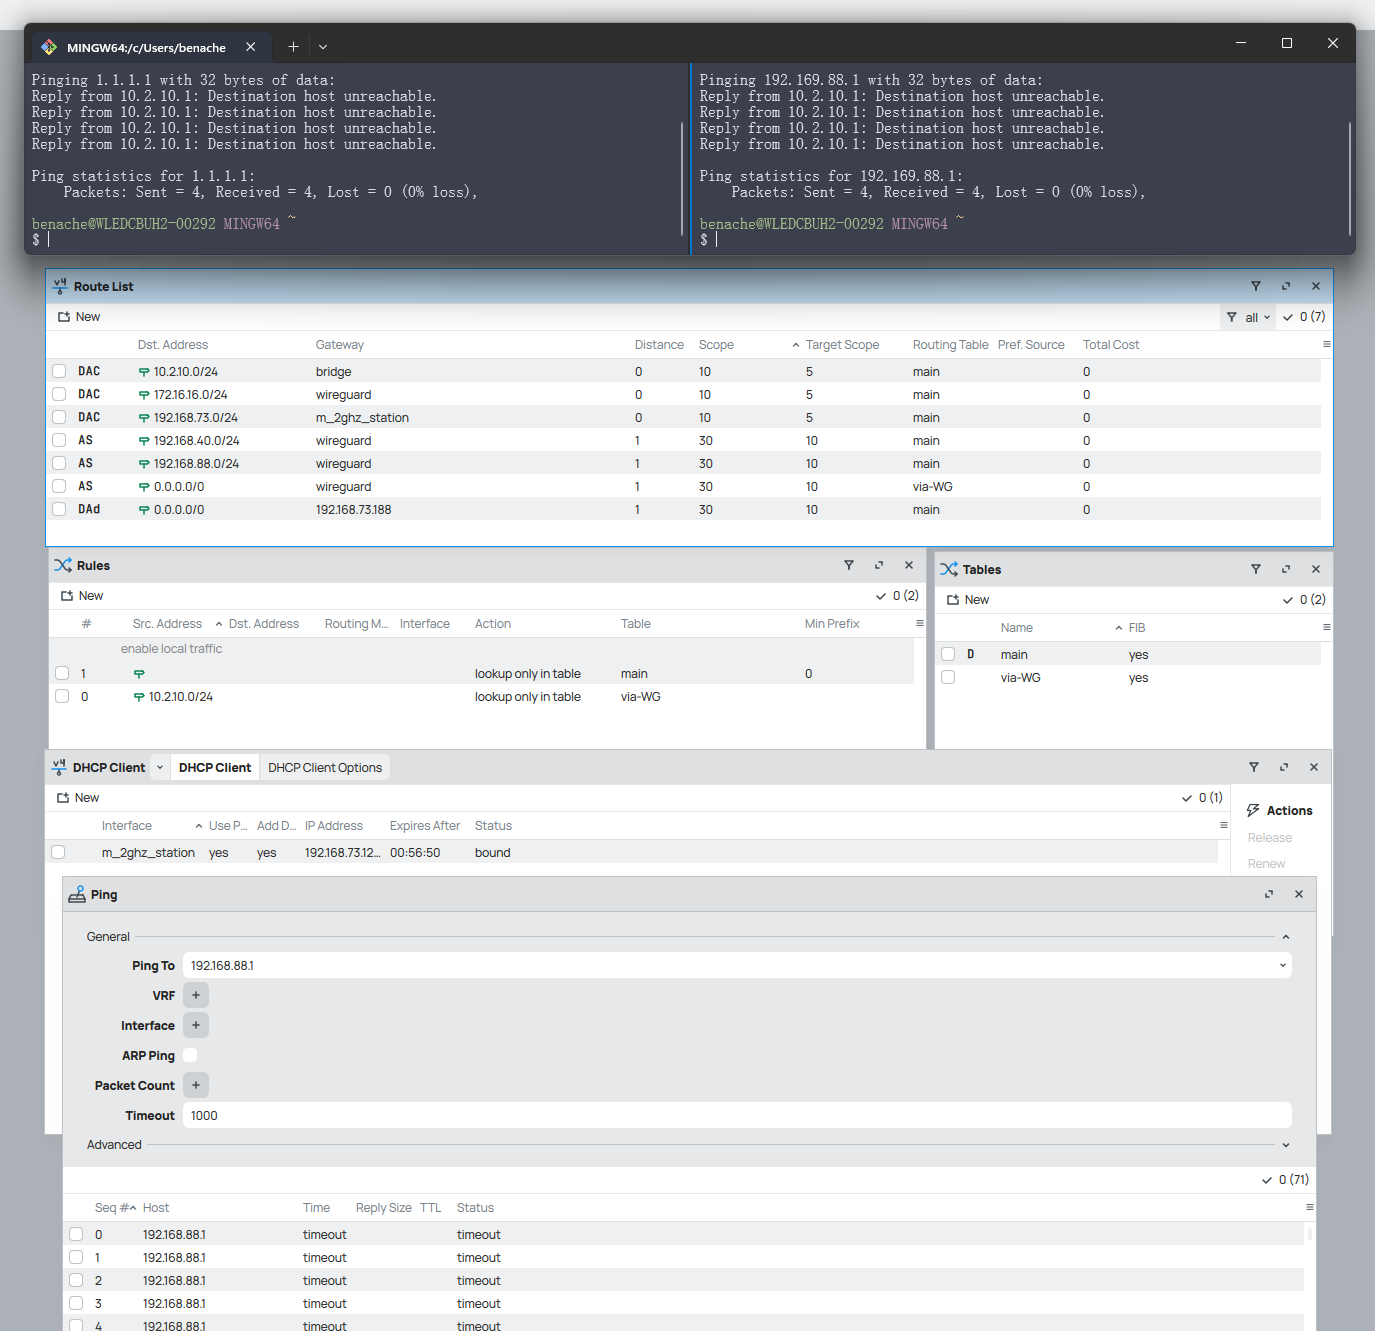Viewport: 1375px width, 1331px height.
Task: Click the detach icon on the Rules panel
Action: click(879, 565)
